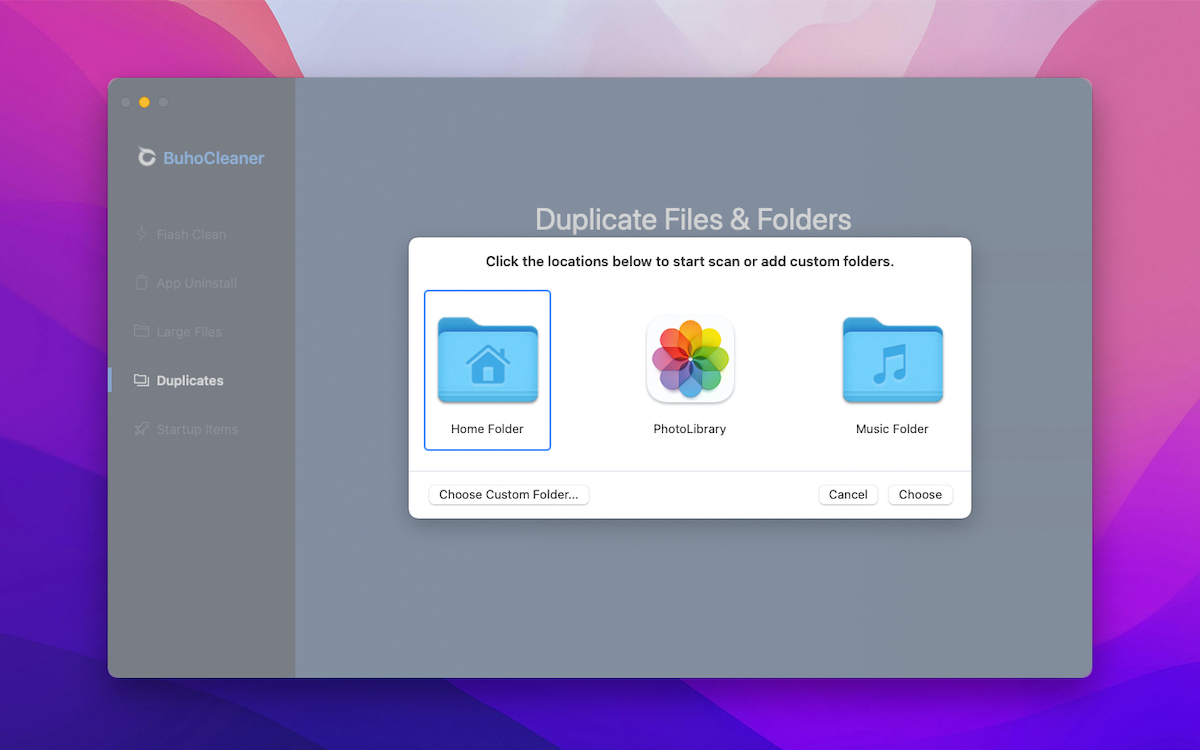This screenshot has height=750, width=1200.
Task: Cancel the location selection dialog
Action: [848, 495]
